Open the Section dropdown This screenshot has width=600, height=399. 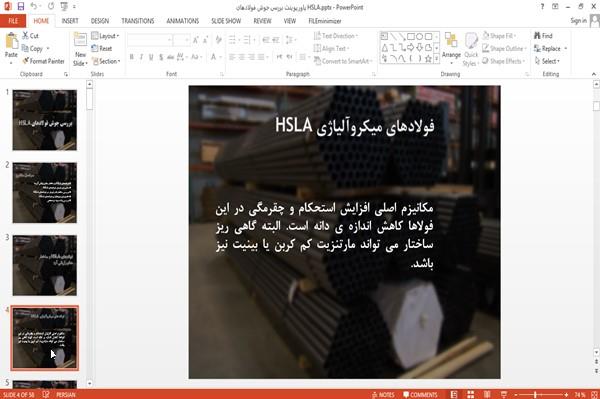pyautogui.click(x=106, y=61)
